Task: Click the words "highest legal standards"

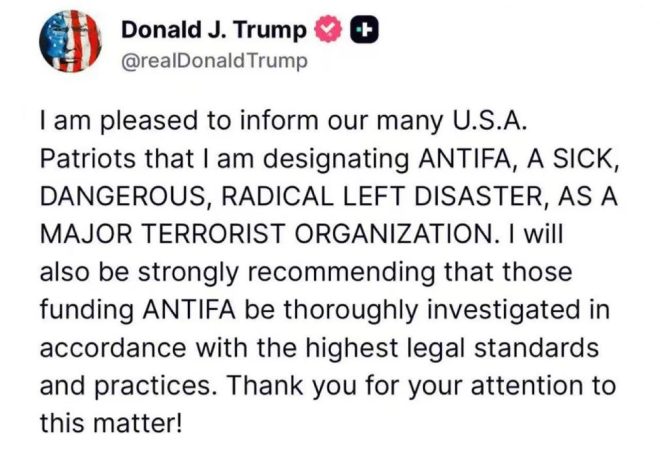Action: pos(452,349)
